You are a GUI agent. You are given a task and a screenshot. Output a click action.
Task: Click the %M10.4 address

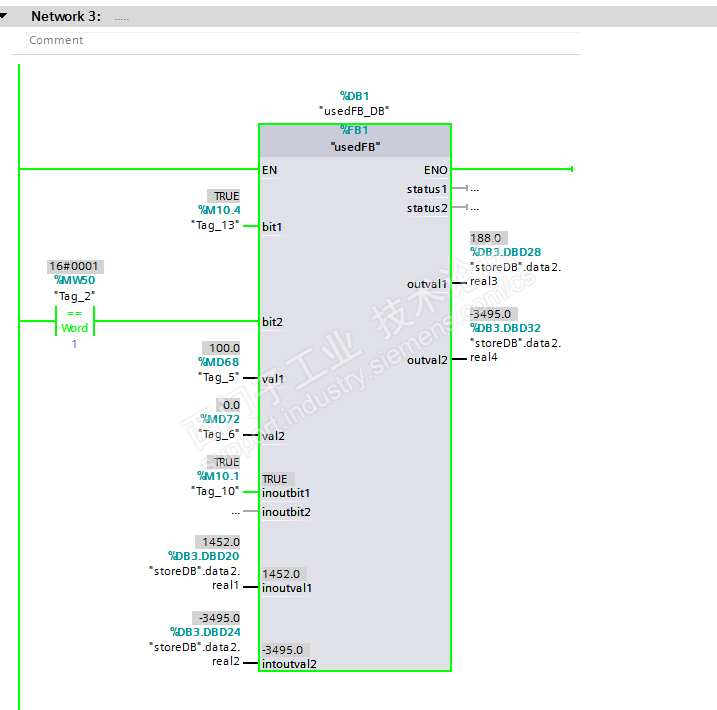pyautogui.click(x=219, y=210)
